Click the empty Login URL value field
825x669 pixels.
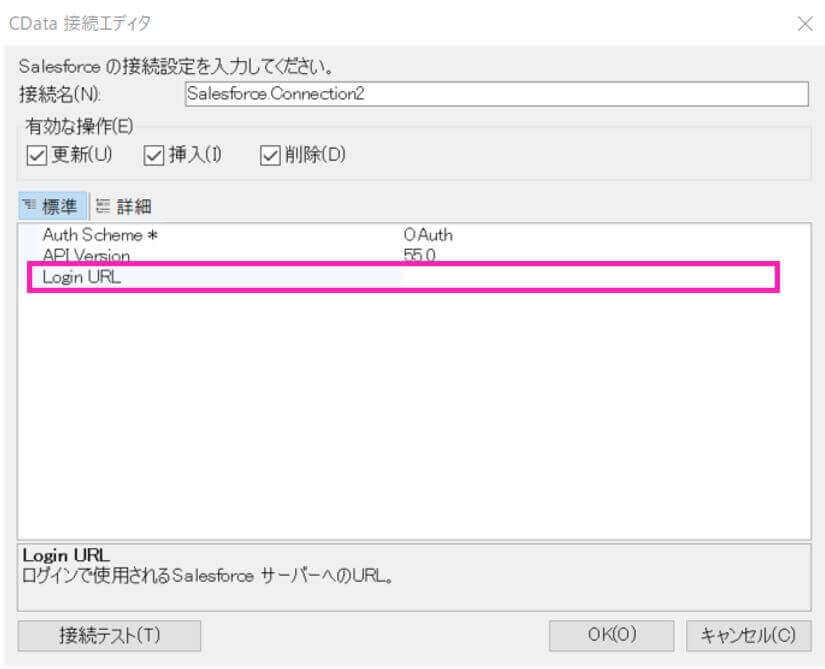pyautogui.click(x=588, y=277)
